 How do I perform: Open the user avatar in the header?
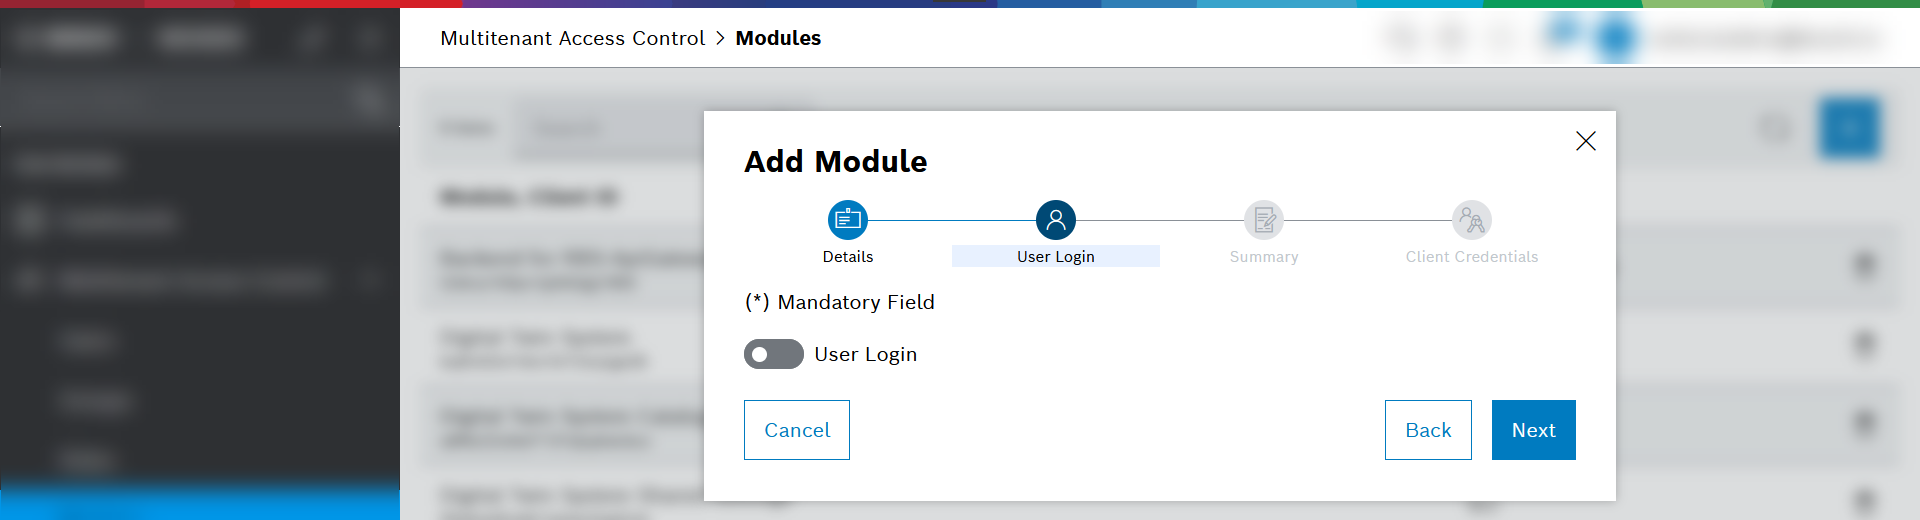(1615, 38)
